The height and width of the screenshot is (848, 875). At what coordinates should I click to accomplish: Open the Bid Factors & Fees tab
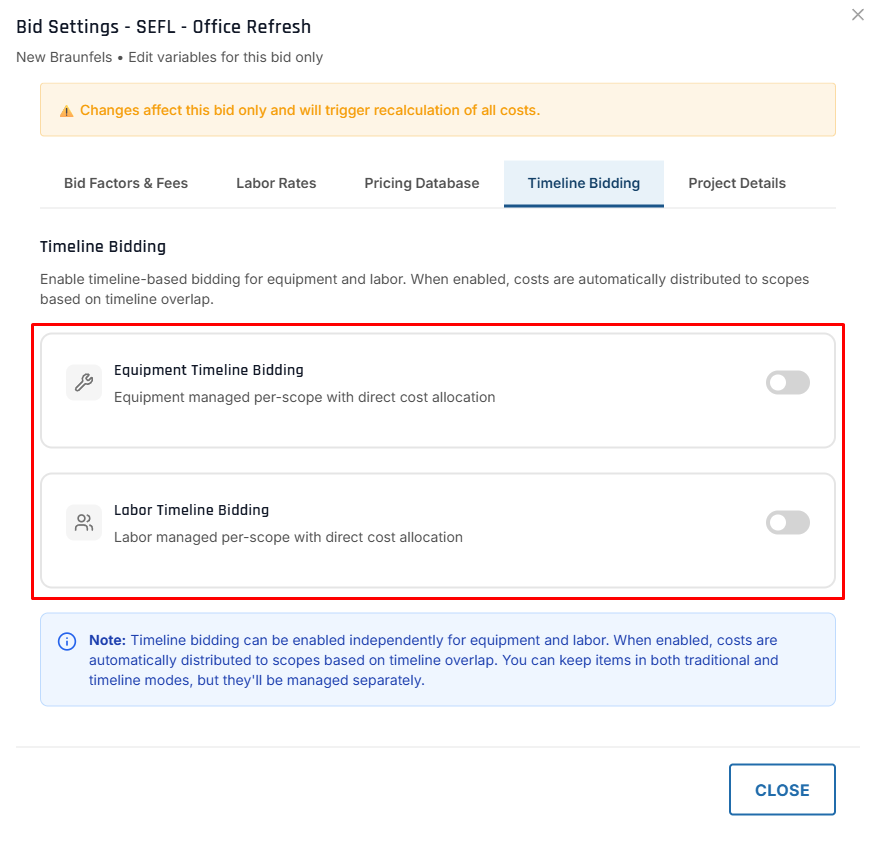(126, 184)
